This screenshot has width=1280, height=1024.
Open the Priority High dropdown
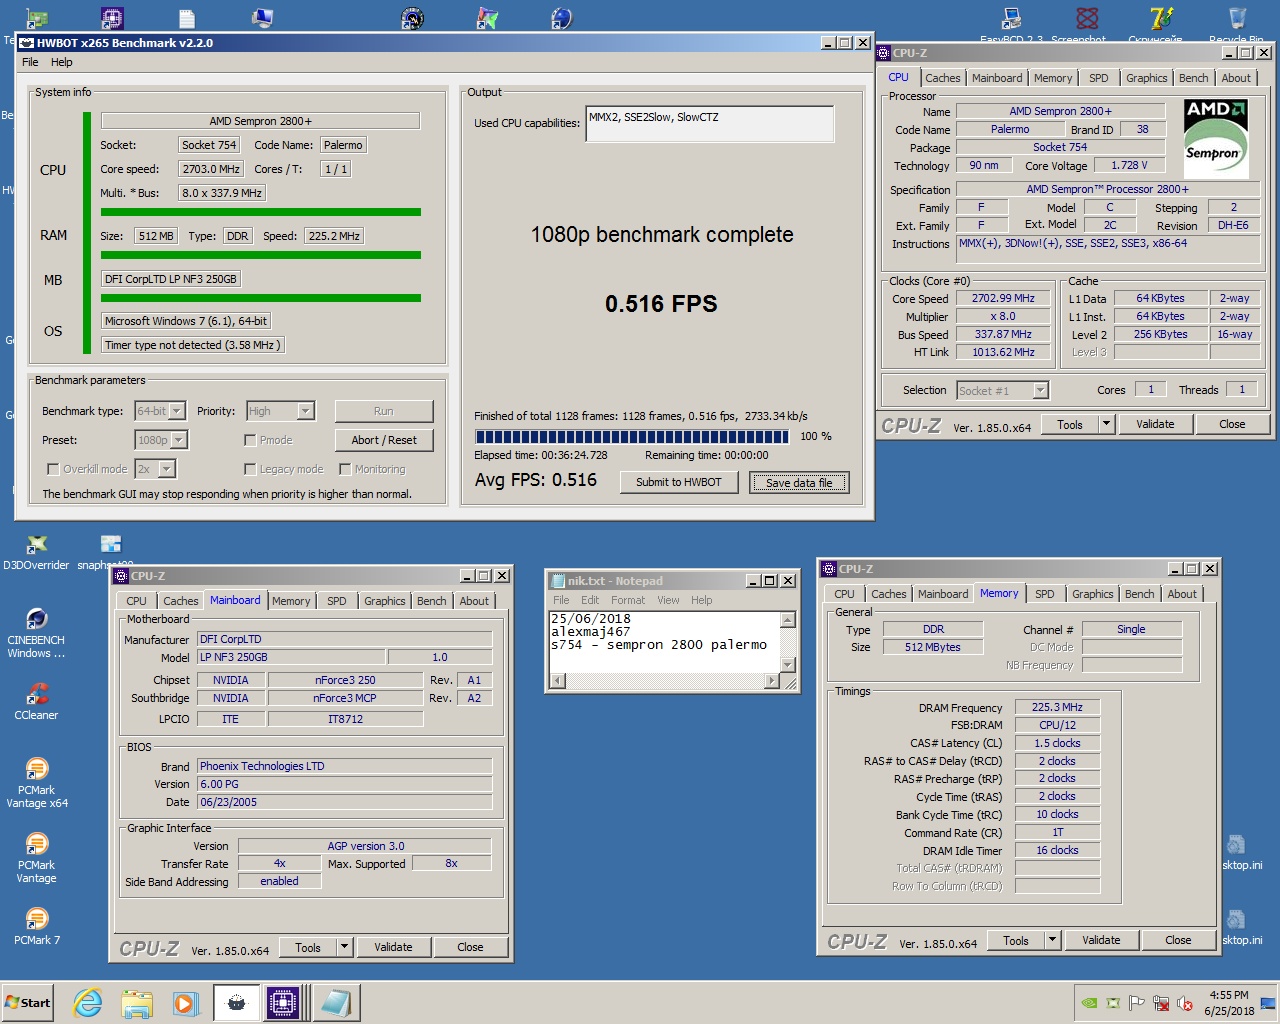281,411
